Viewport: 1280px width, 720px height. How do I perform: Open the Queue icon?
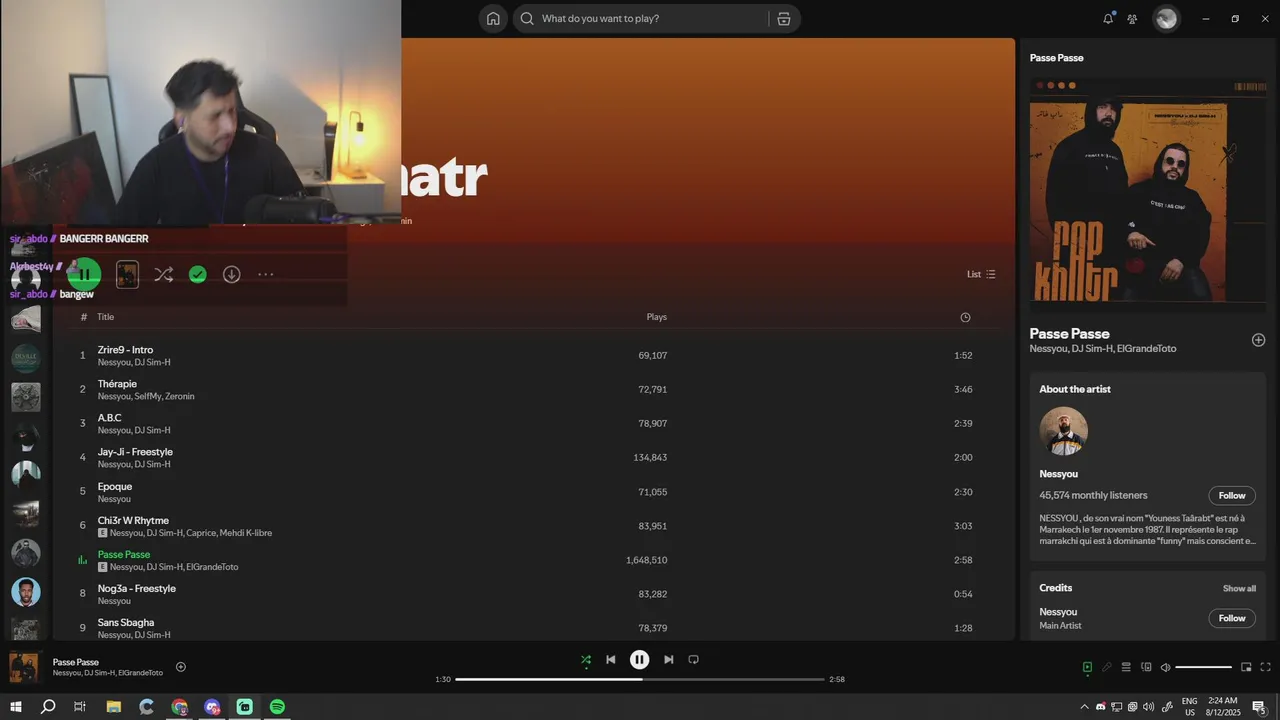click(x=1126, y=667)
